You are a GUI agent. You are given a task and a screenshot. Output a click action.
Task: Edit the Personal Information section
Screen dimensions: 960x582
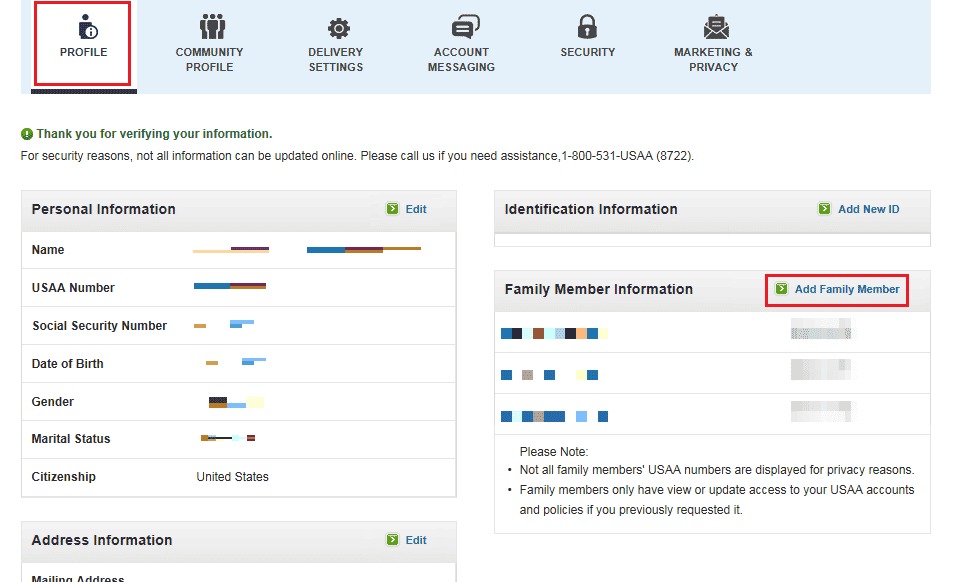coord(416,209)
